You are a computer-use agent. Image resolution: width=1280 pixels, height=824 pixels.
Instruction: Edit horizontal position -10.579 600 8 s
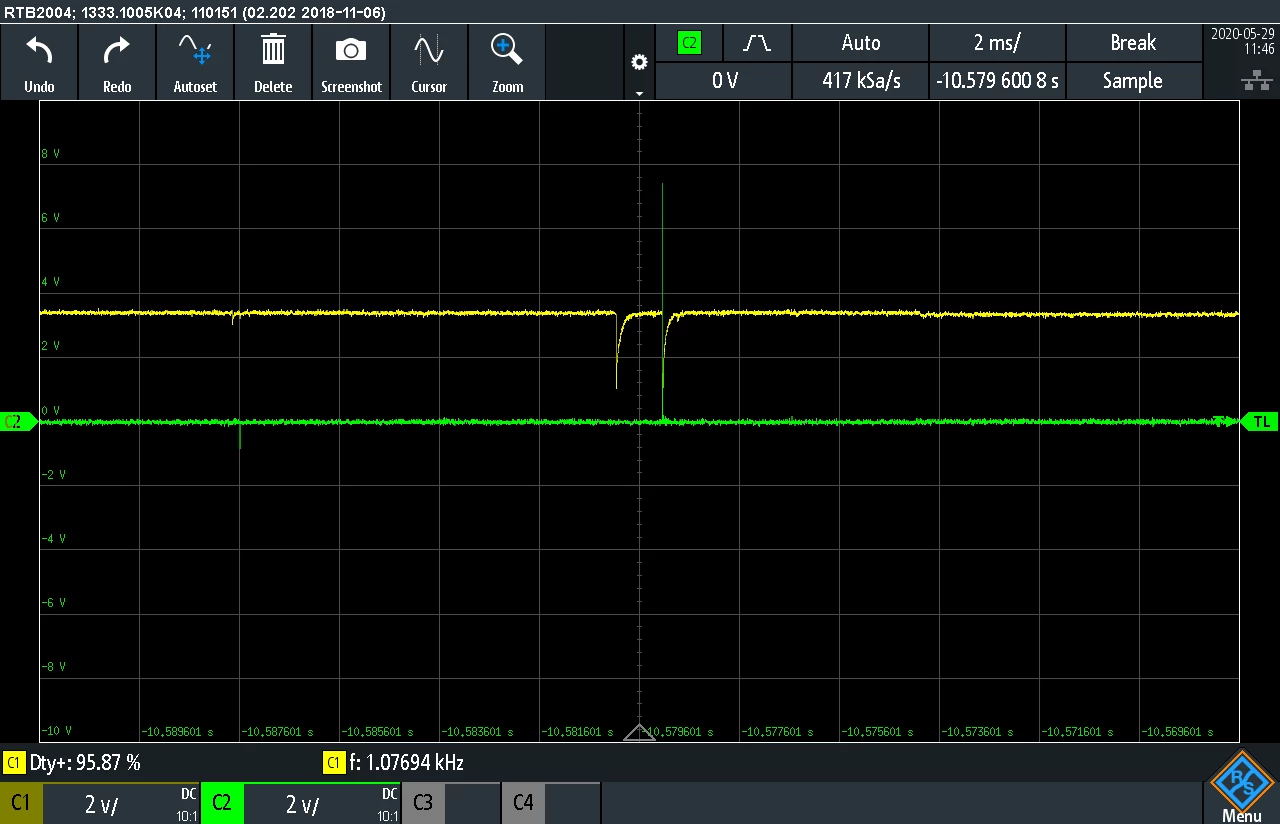click(997, 81)
